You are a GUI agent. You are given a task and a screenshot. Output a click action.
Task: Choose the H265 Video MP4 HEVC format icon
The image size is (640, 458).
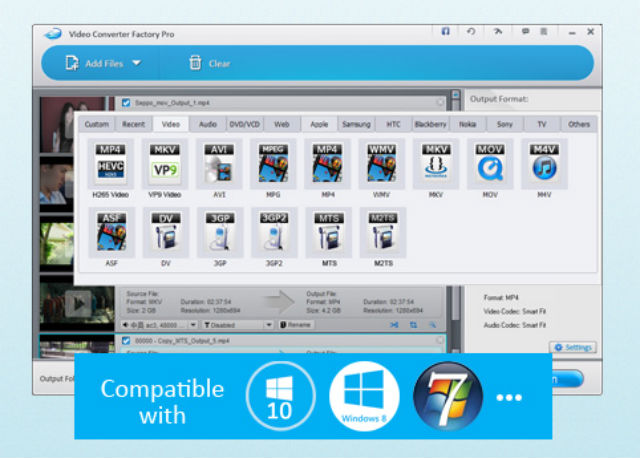pyautogui.click(x=110, y=164)
